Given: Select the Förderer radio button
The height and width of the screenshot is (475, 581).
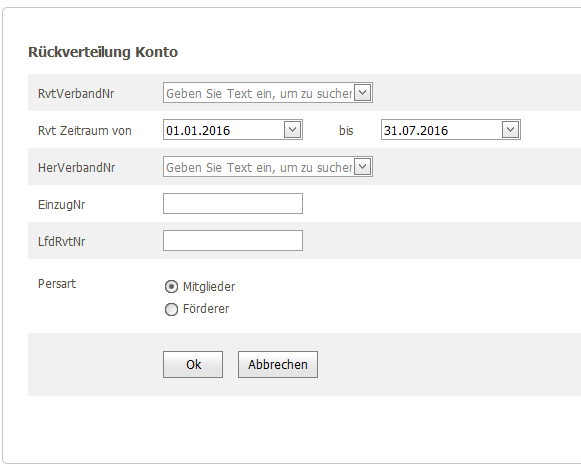Looking at the screenshot, I should (171, 309).
